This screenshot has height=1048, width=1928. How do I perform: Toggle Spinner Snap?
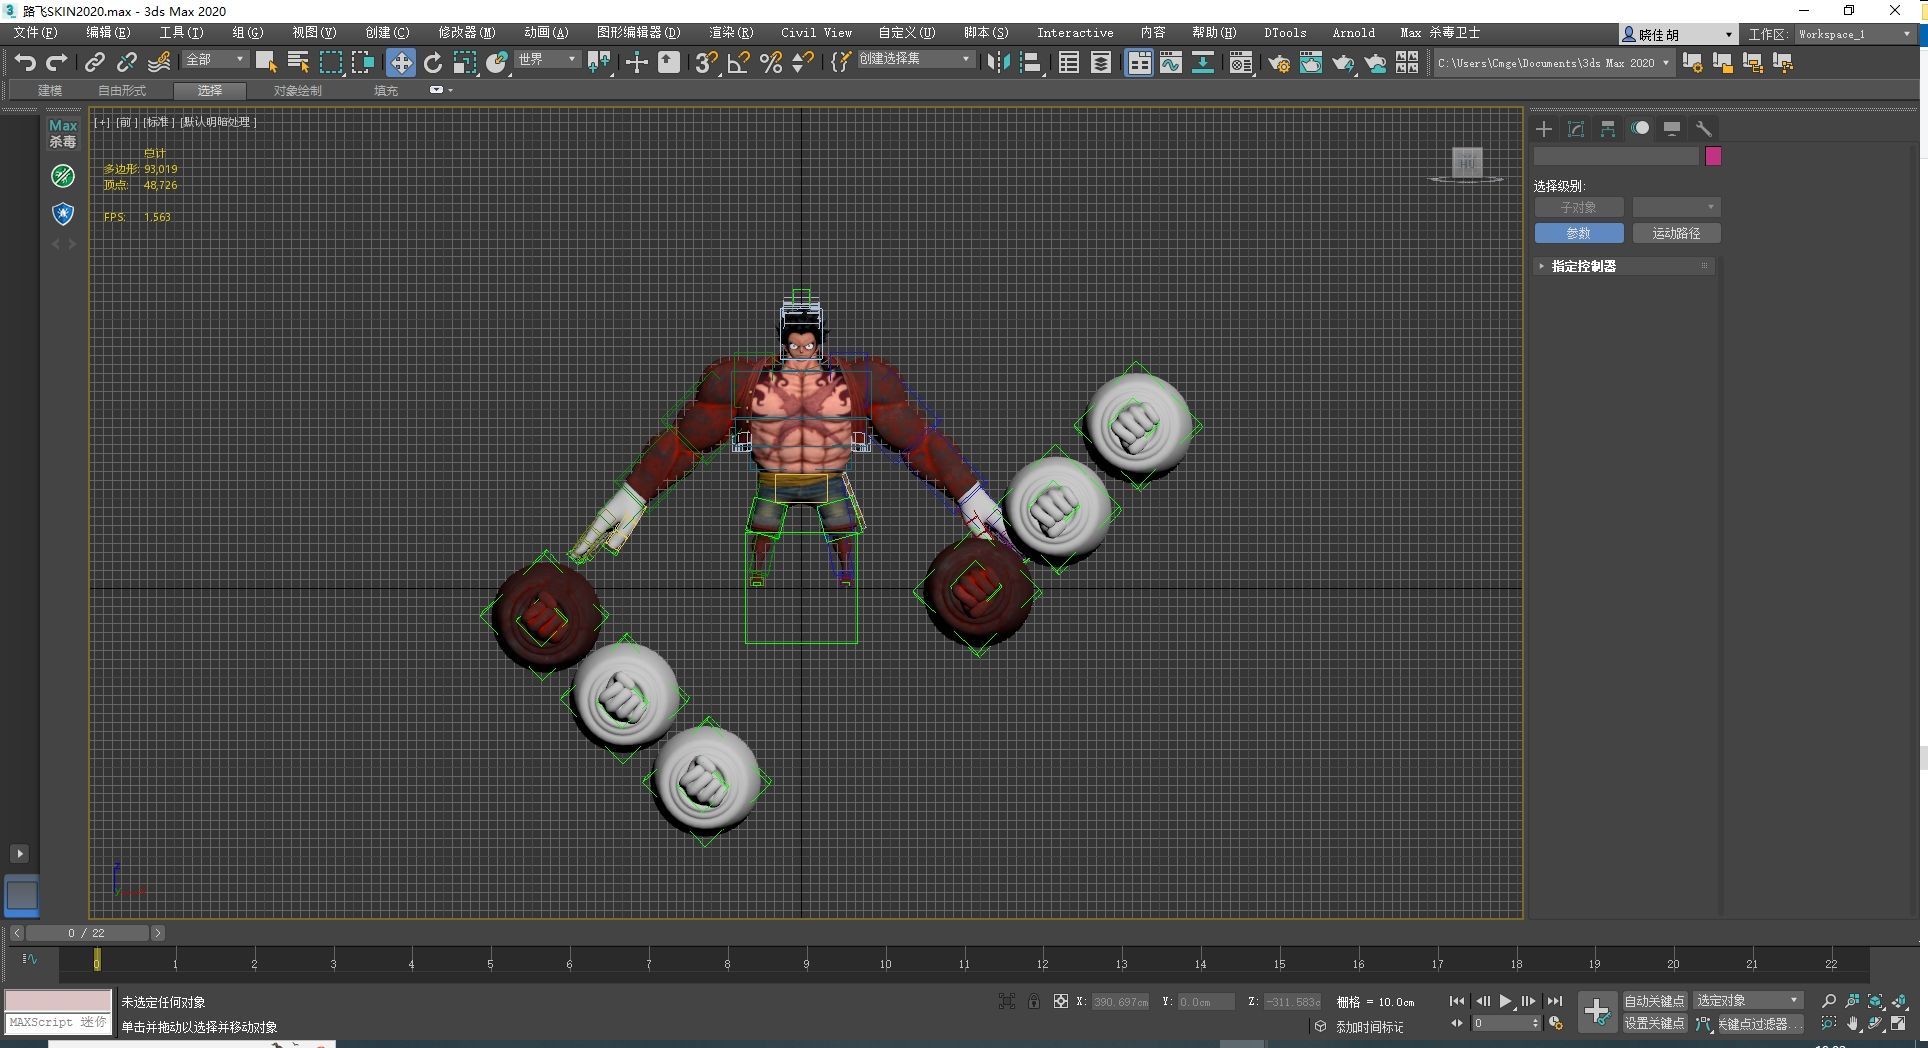(x=803, y=62)
